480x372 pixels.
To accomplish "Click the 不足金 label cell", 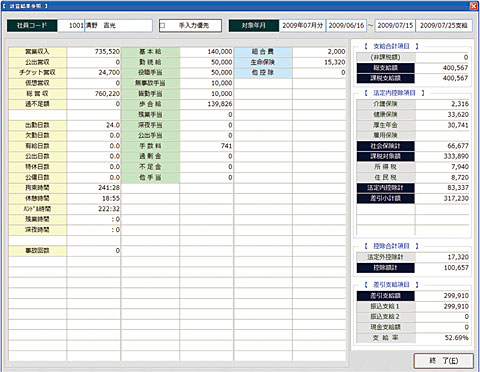I will pyautogui.click(x=150, y=167).
